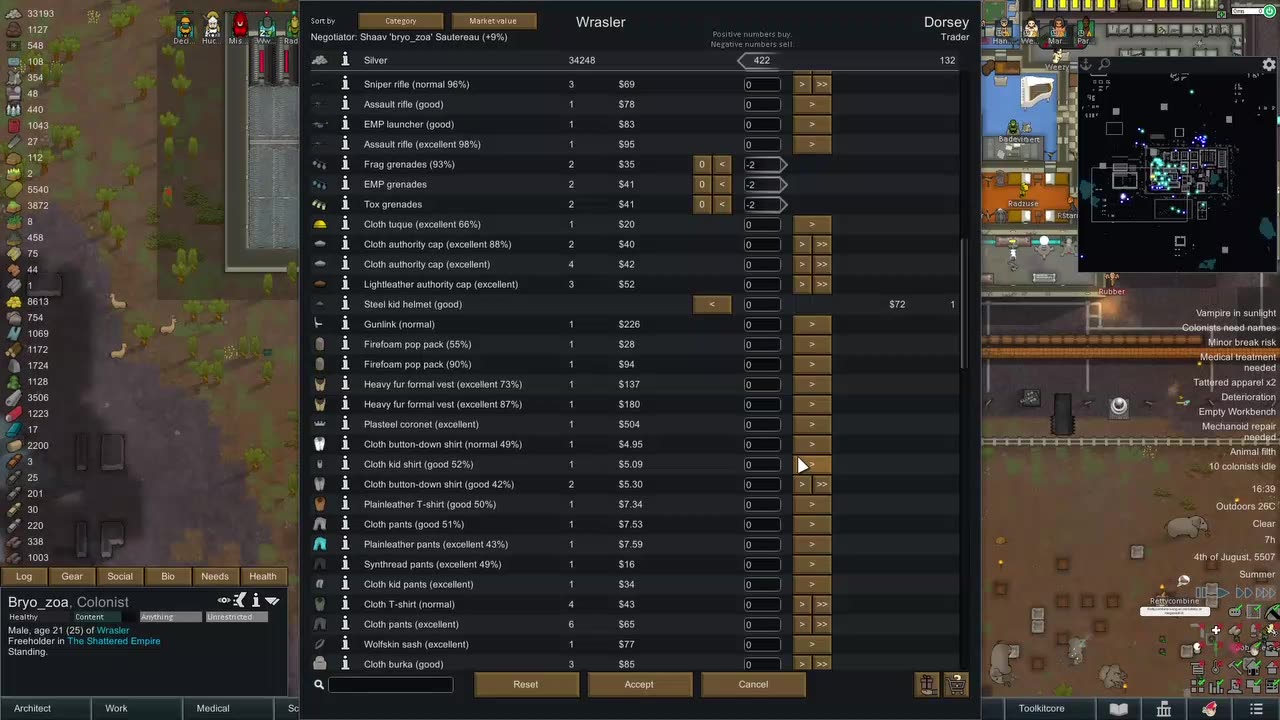Image resolution: width=1280 pixels, height=720 pixels.
Task: Click the teal Plainleather pants item icon
Action: click(x=320, y=544)
